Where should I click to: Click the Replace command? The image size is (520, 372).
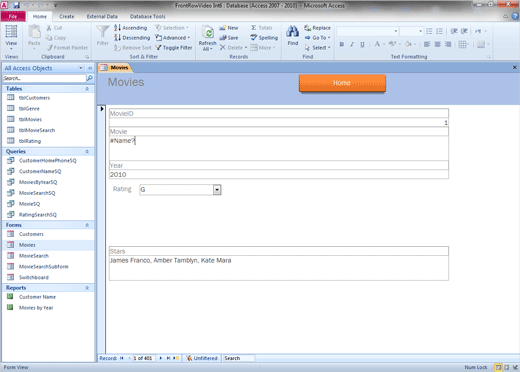317,28
